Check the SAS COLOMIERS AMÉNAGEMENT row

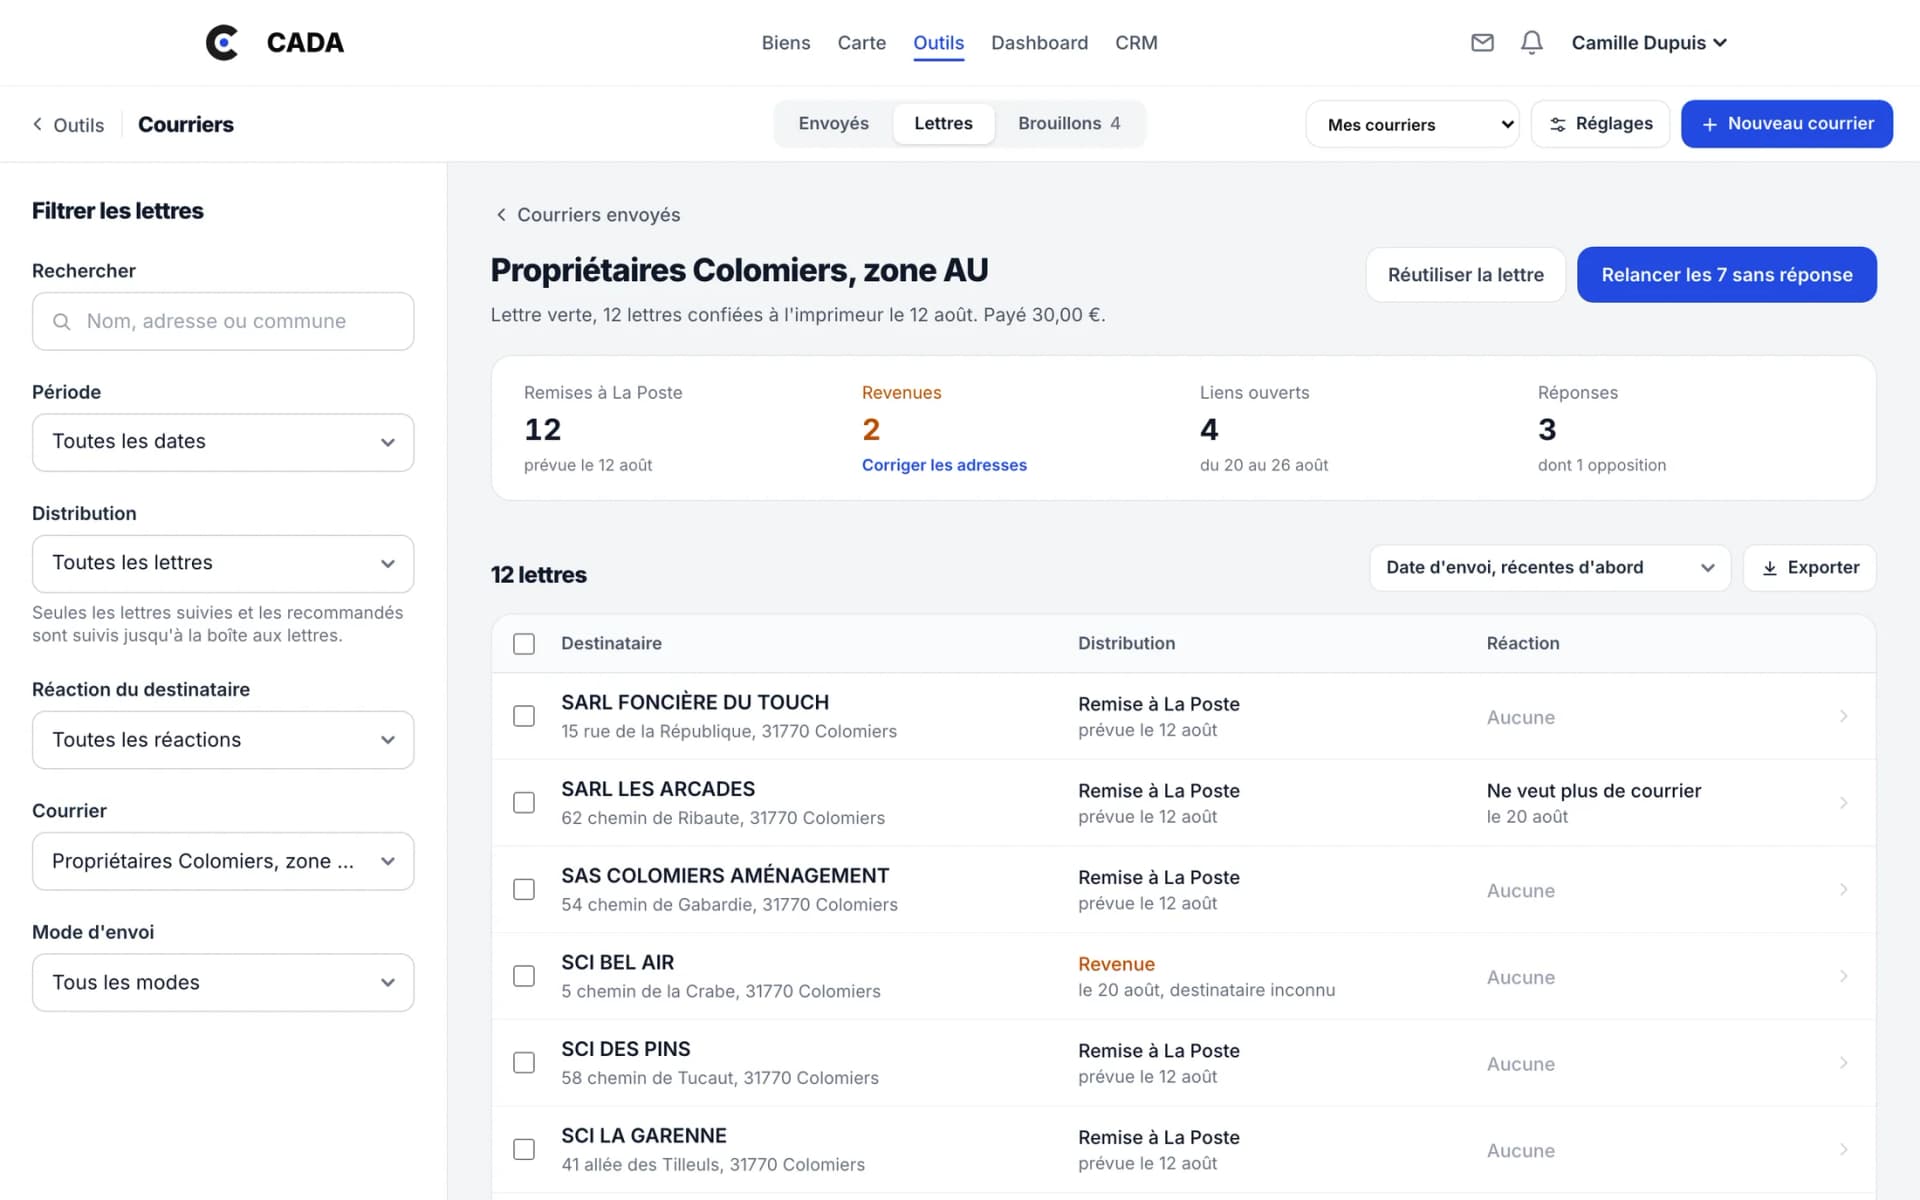point(524,889)
